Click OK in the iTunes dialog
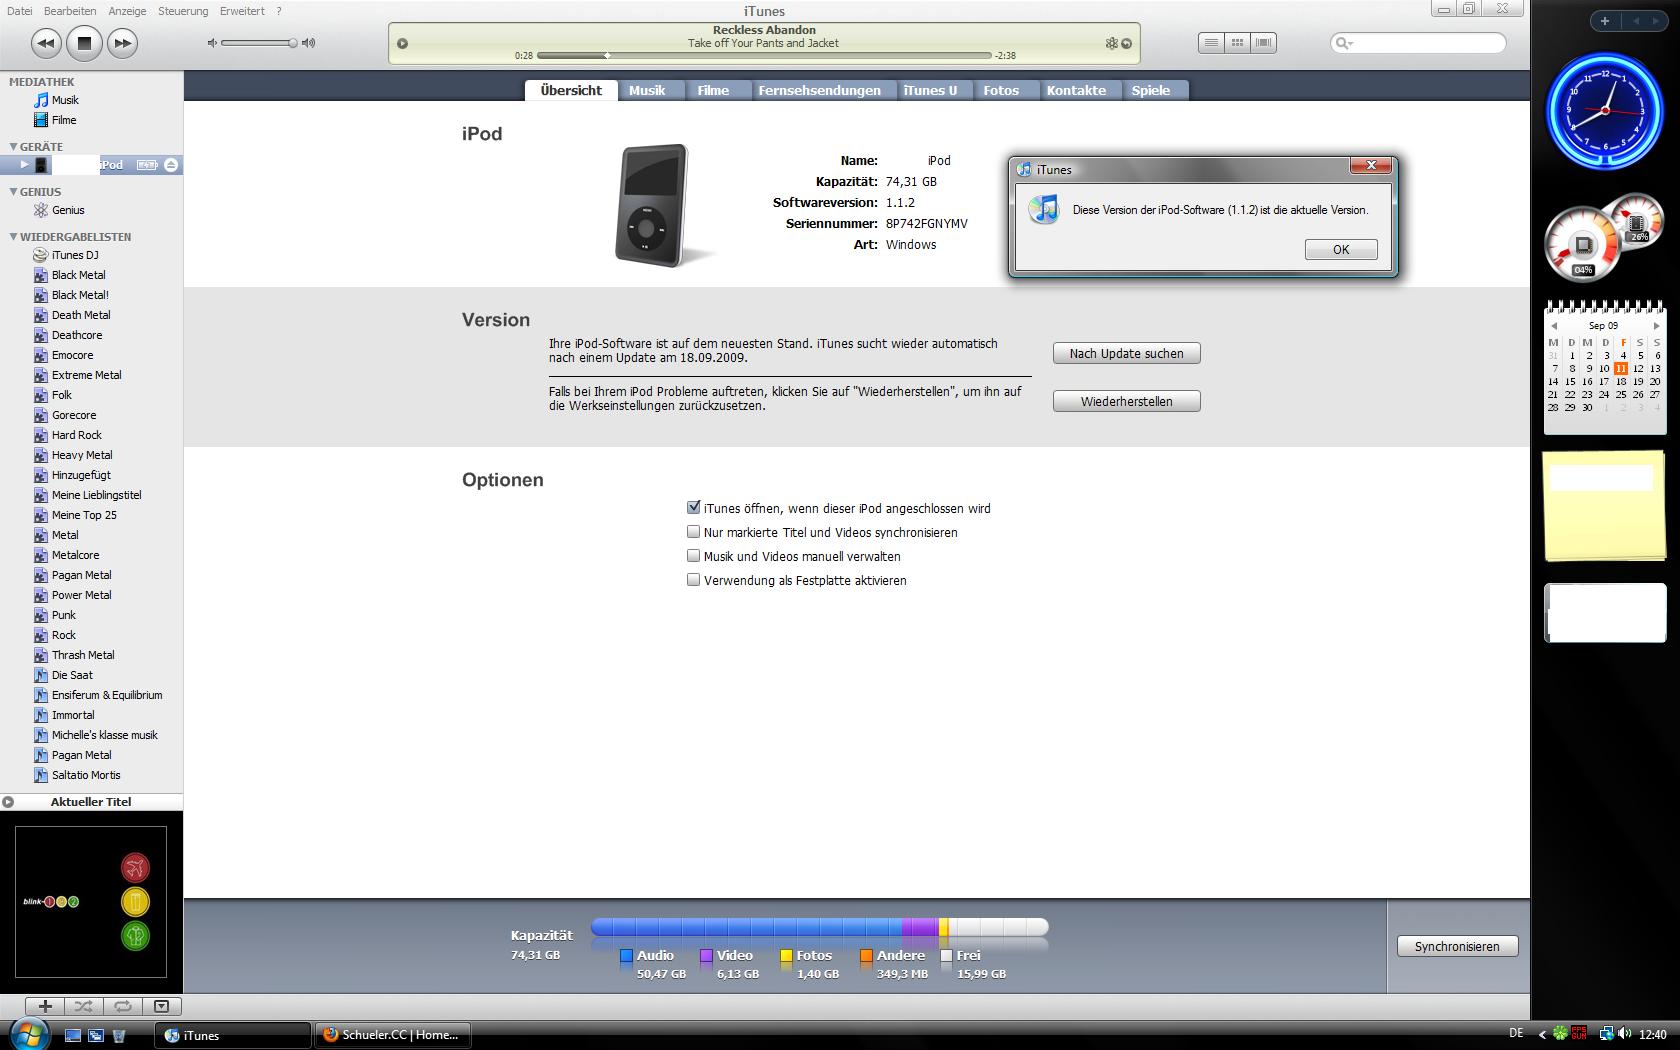This screenshot has width=1680, height=1050. 1341,250
